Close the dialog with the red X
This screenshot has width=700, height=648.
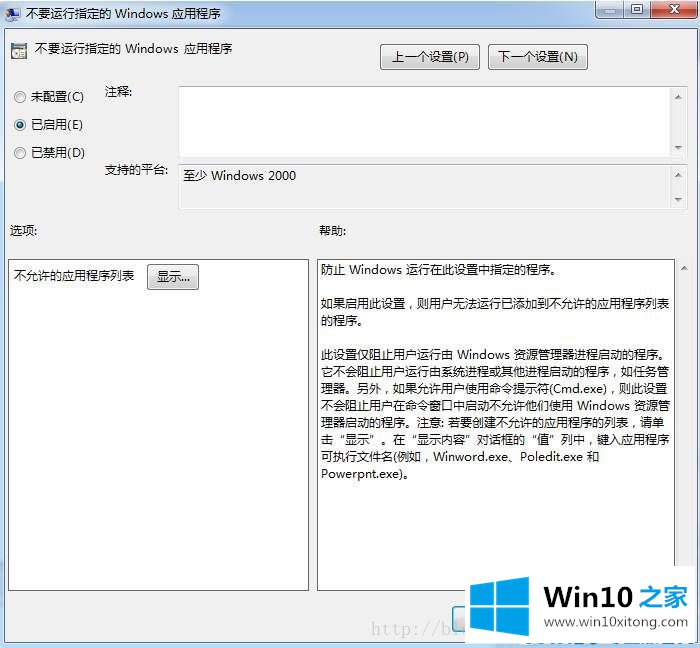click(674, 9)
